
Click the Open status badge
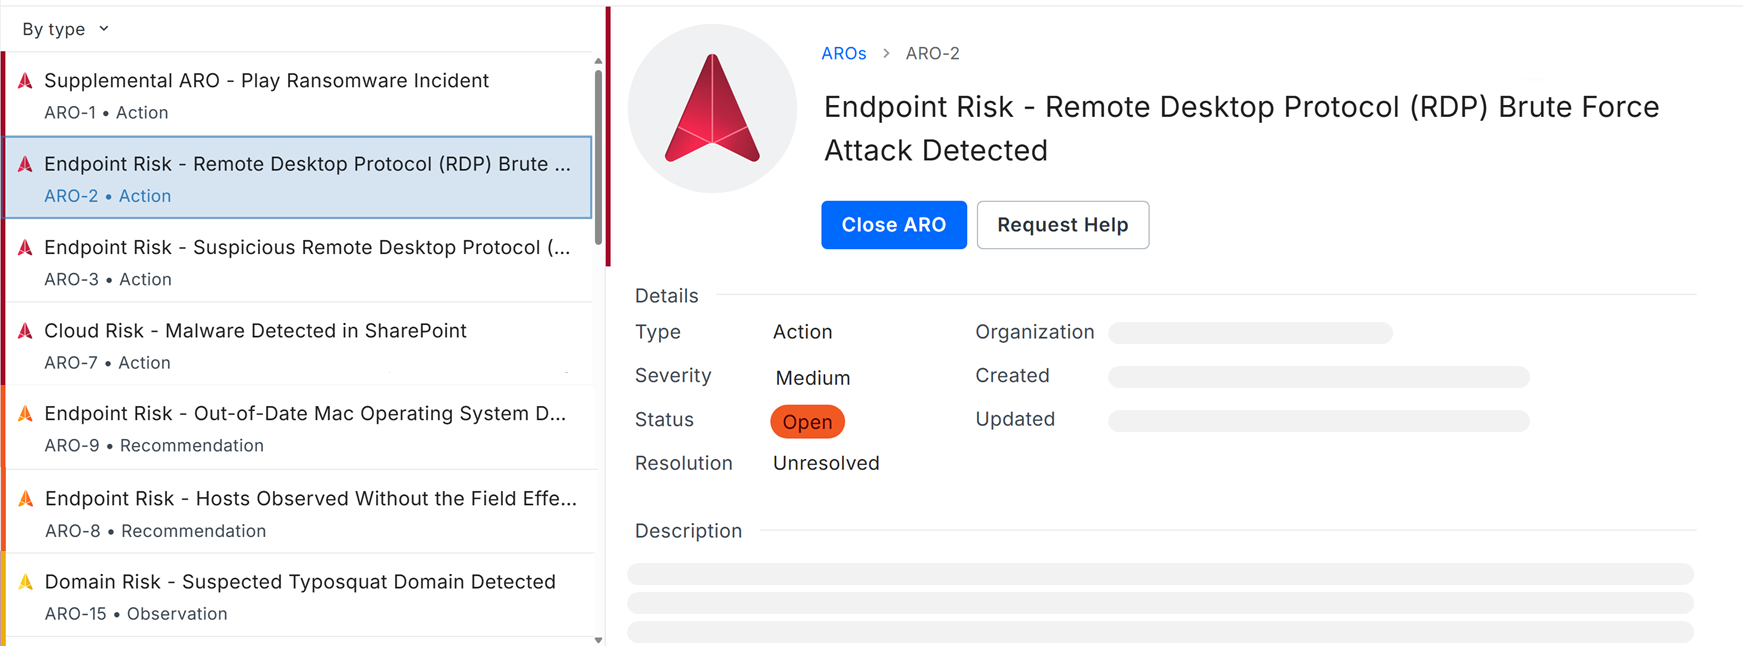pyautogui.click(x=808, y=422)
